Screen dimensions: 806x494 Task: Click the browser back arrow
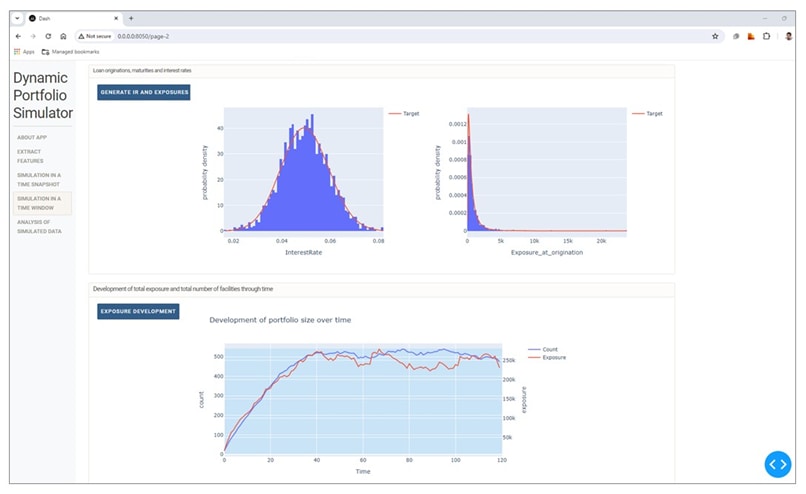coord(19,35)
